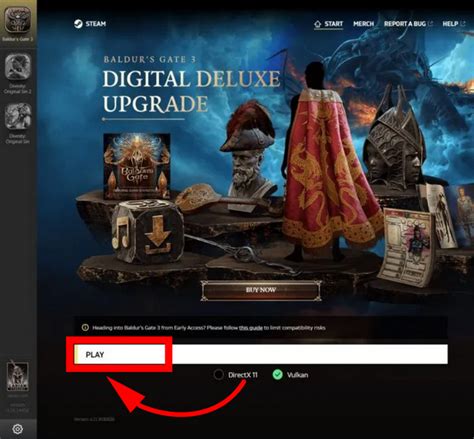Select the Vulkan radio option

pyautogui.click(x=290, y=375)
